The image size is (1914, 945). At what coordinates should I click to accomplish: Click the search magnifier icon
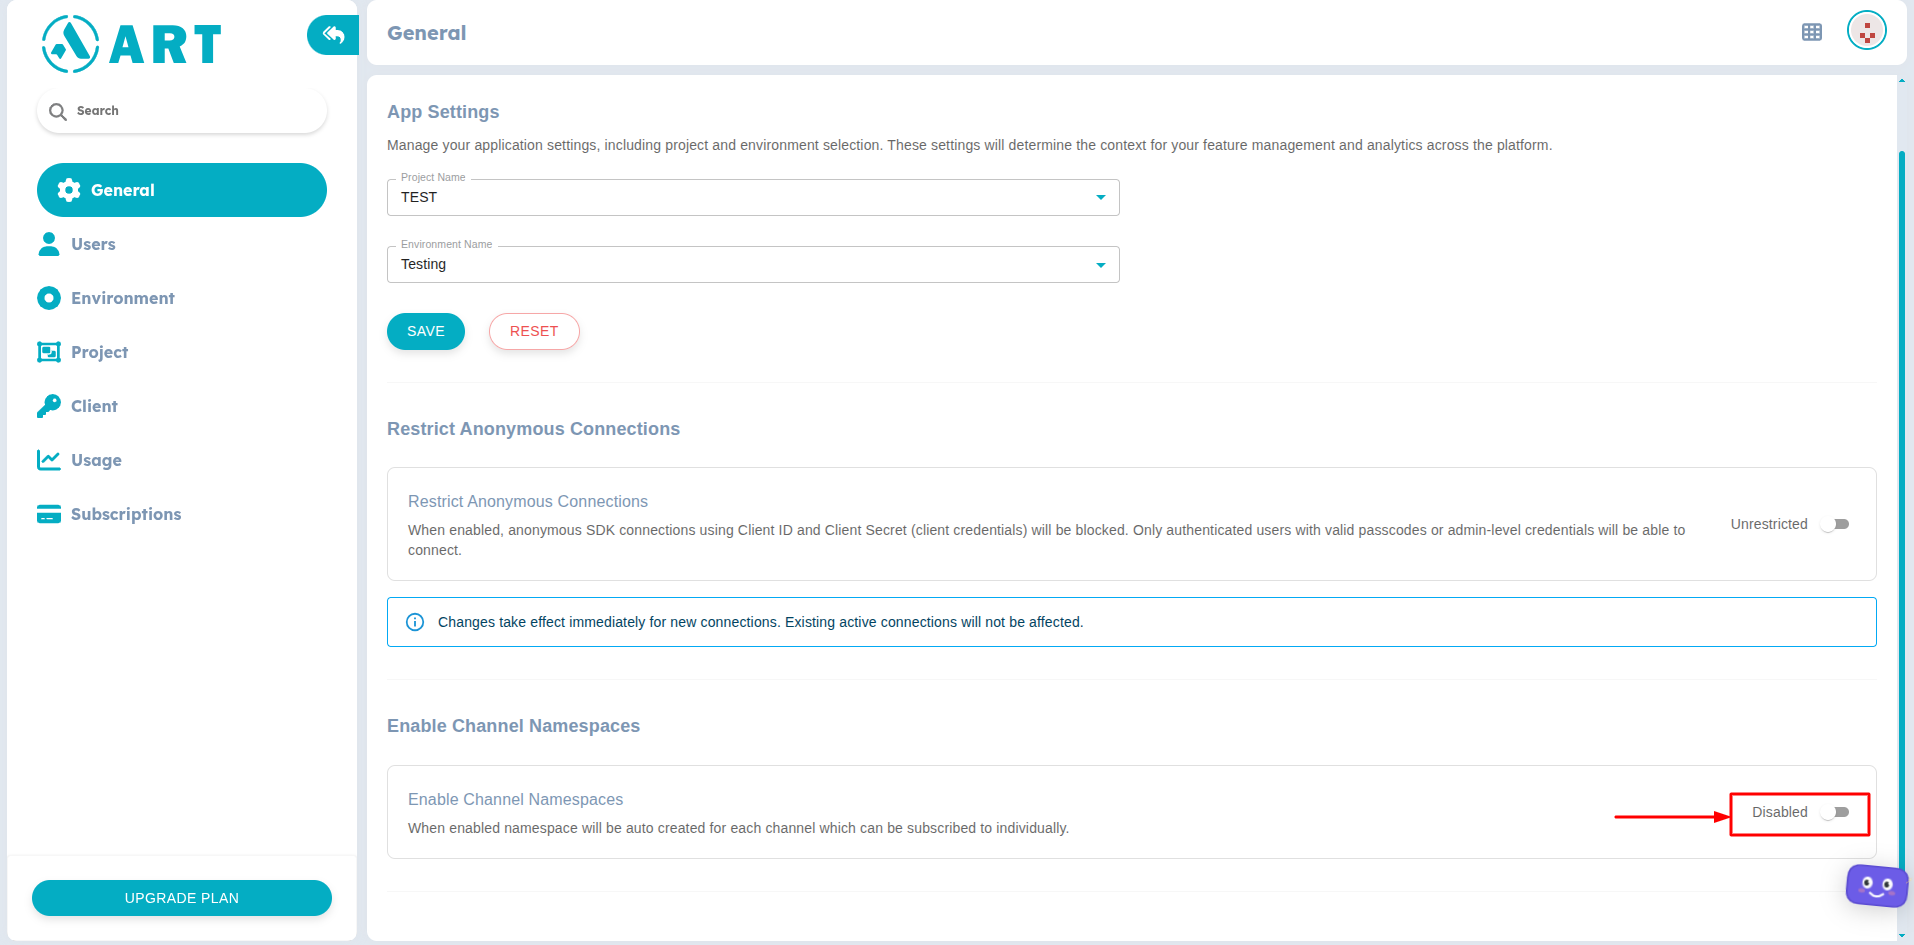click(58, 111)
